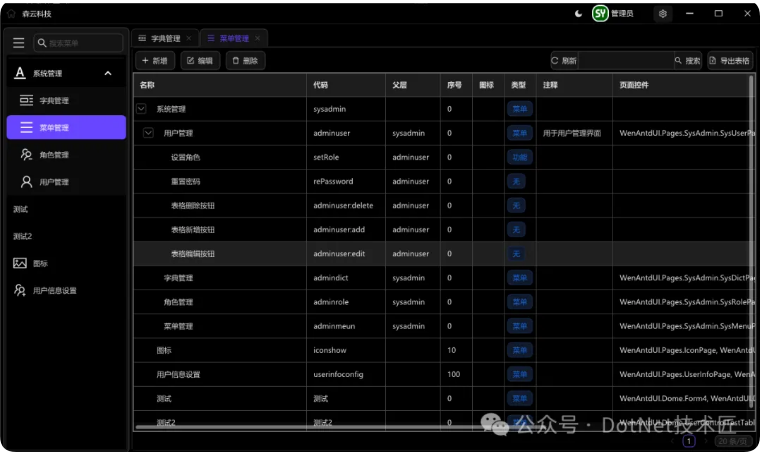Select the 设置角色 row
This screenshot has height=452, width=760.
[442, 157]
